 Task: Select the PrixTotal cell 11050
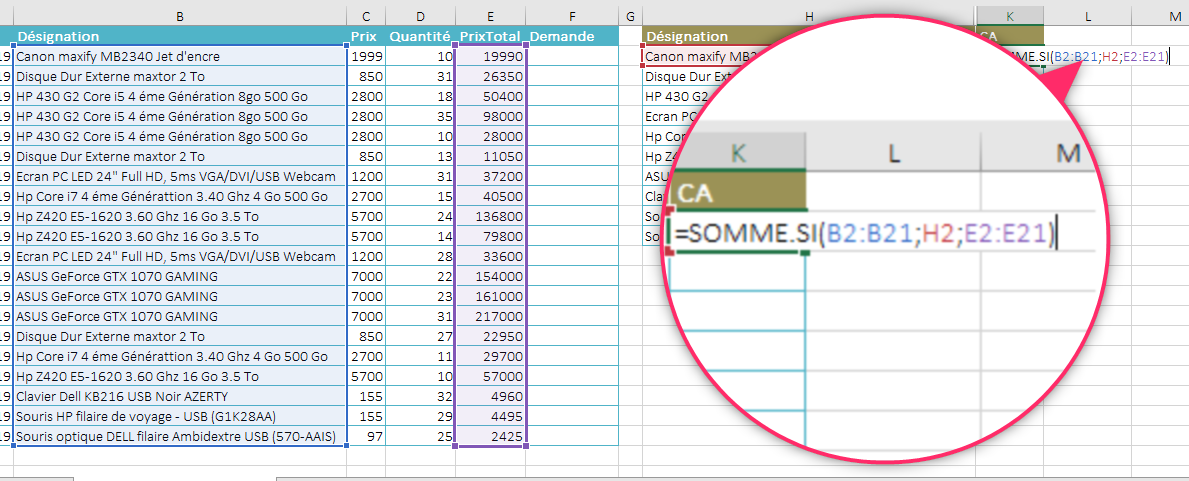tap(491, 156)
